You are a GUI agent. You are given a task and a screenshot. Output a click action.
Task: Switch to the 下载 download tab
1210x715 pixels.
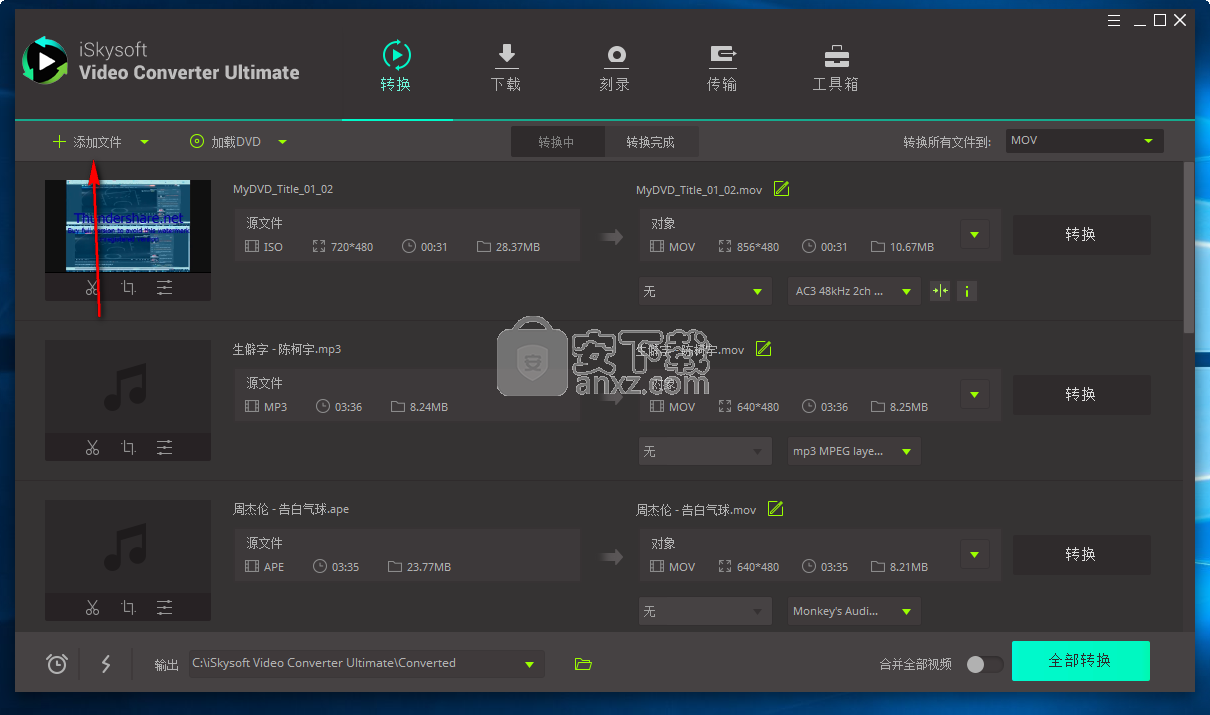click(x=506, y=67)
